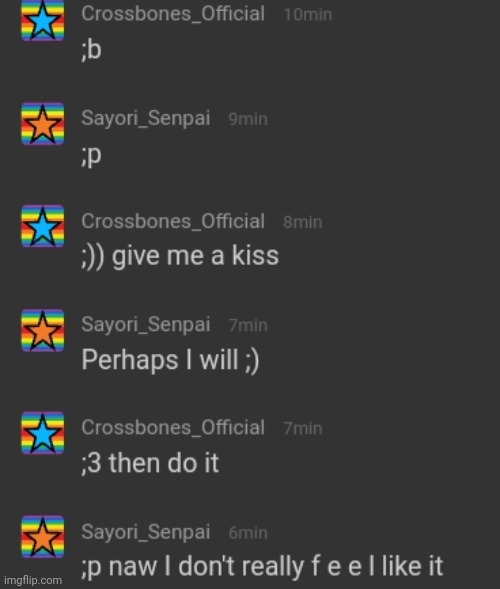The width and height of the screenshot is (500, 589).
Task: Select the ;3 then do it comment text
Action: [x=150, y=463]
